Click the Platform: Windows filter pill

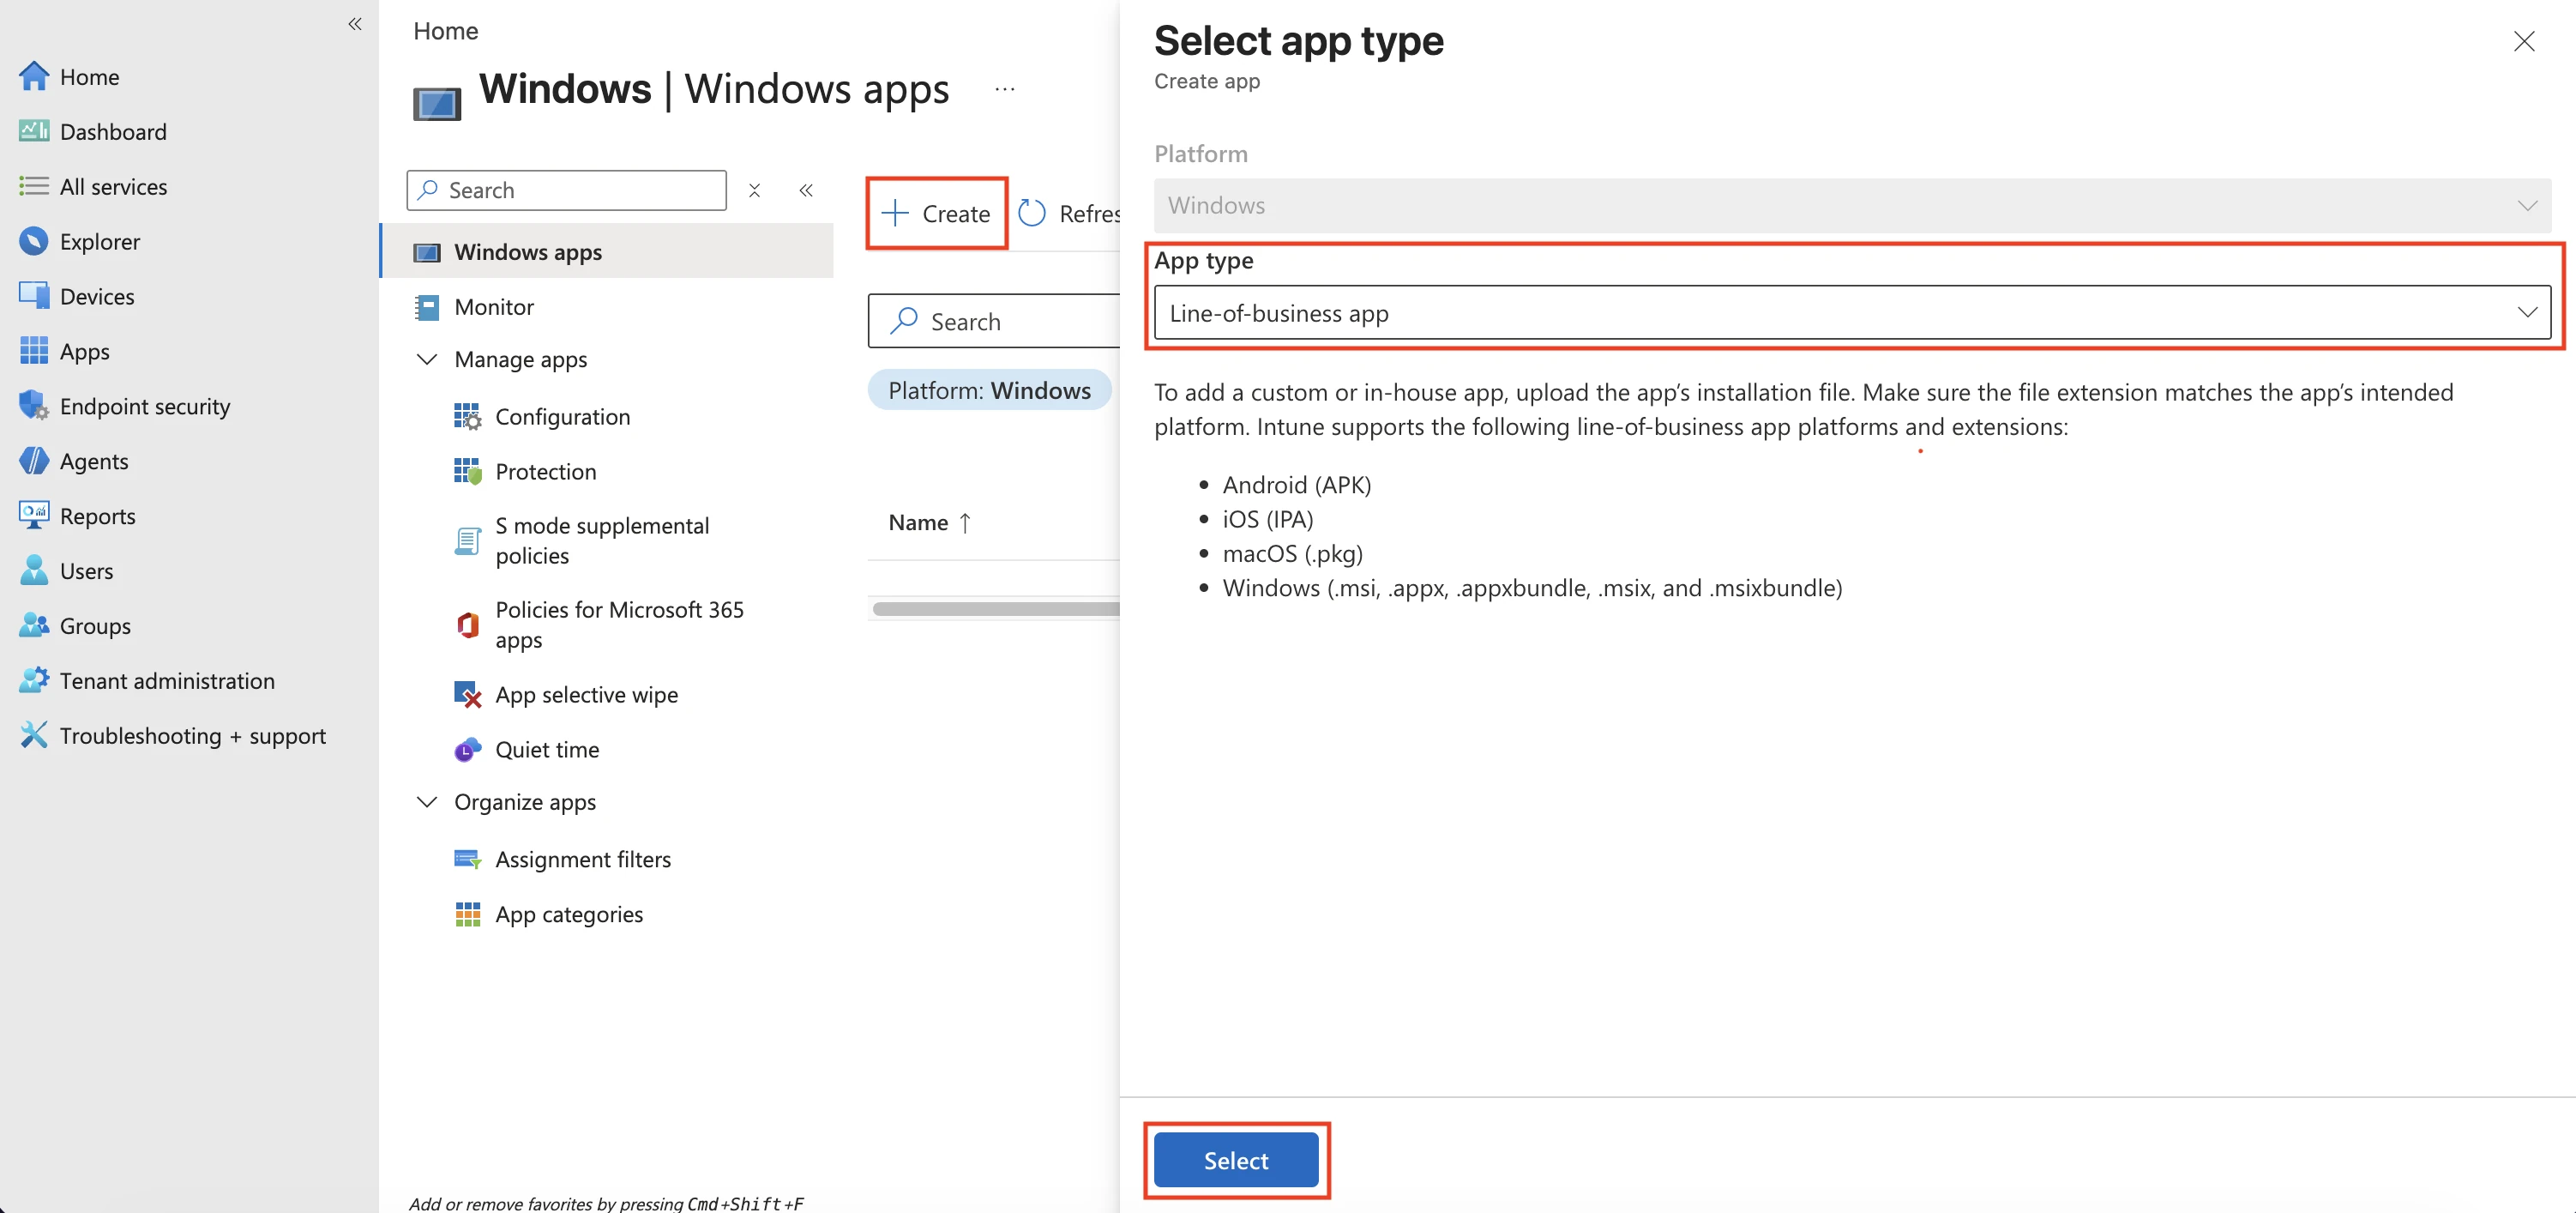click(989, 390)
